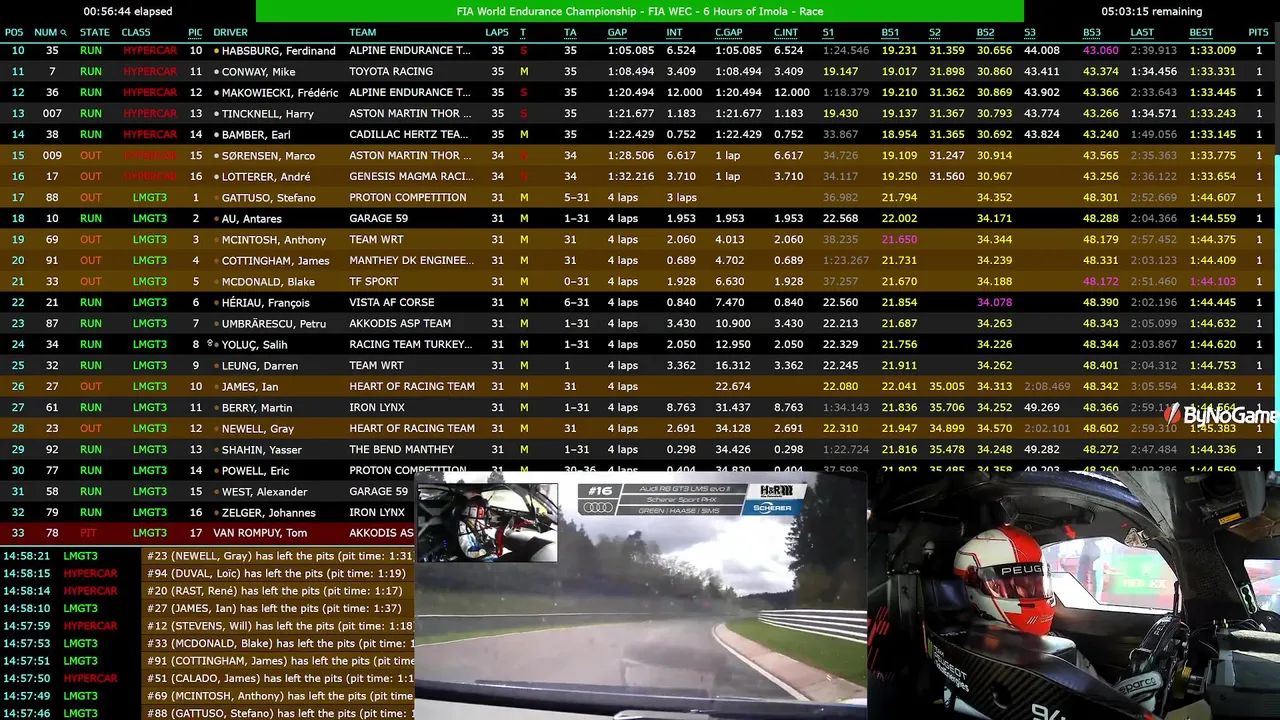Click team THE BEND MANTHEY
The image size is (1280, 720).
[x=401, y=450]
